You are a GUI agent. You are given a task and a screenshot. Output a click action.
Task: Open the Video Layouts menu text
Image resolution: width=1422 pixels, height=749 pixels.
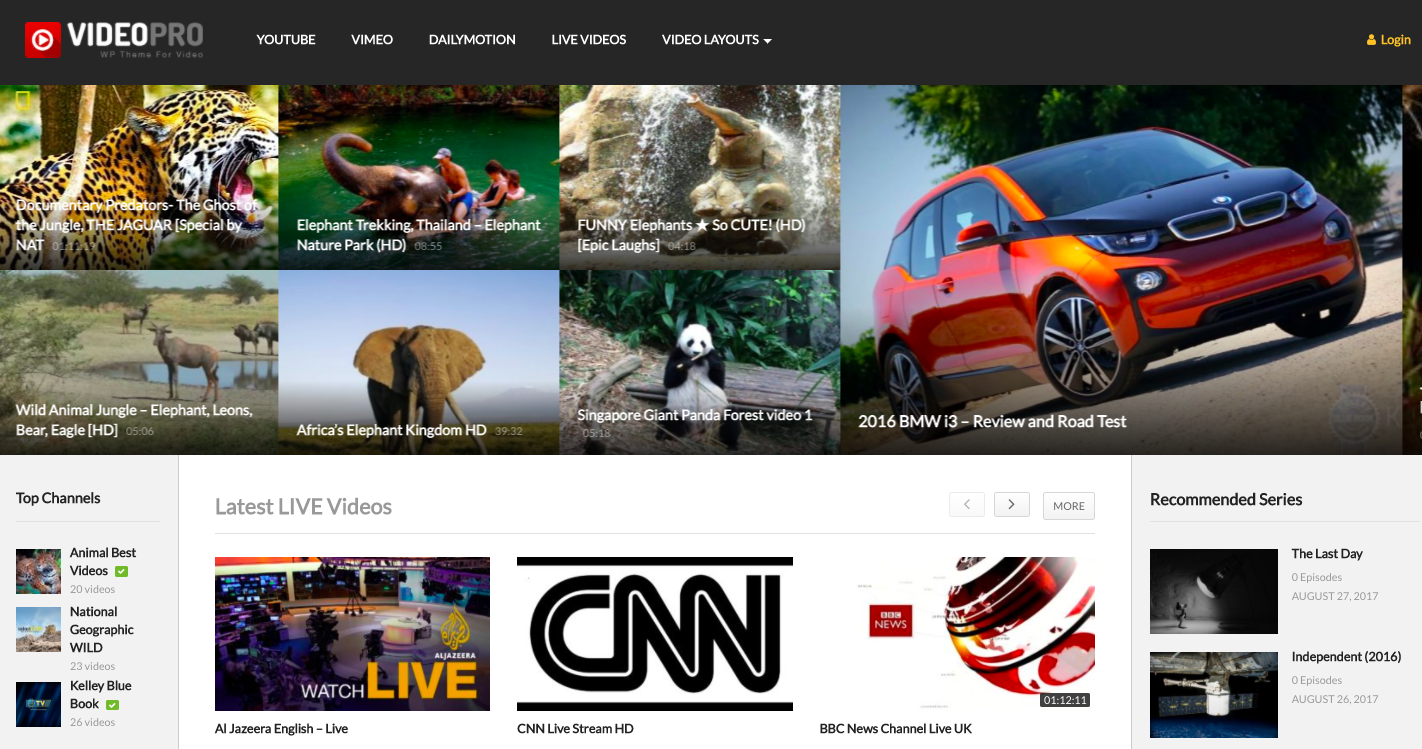(x=710, y=40)
